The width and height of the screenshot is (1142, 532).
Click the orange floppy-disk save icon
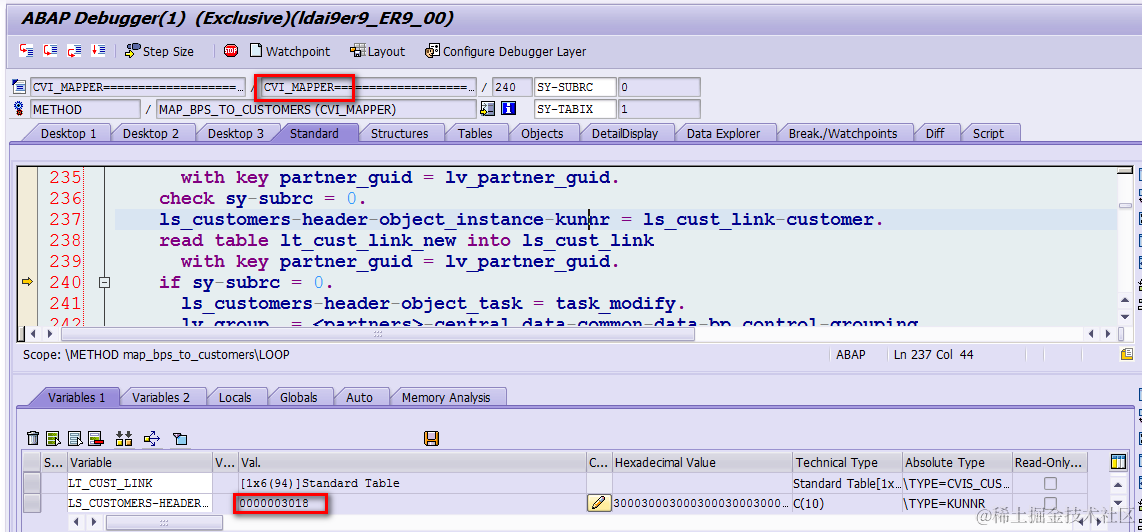(x=430, y=438)
